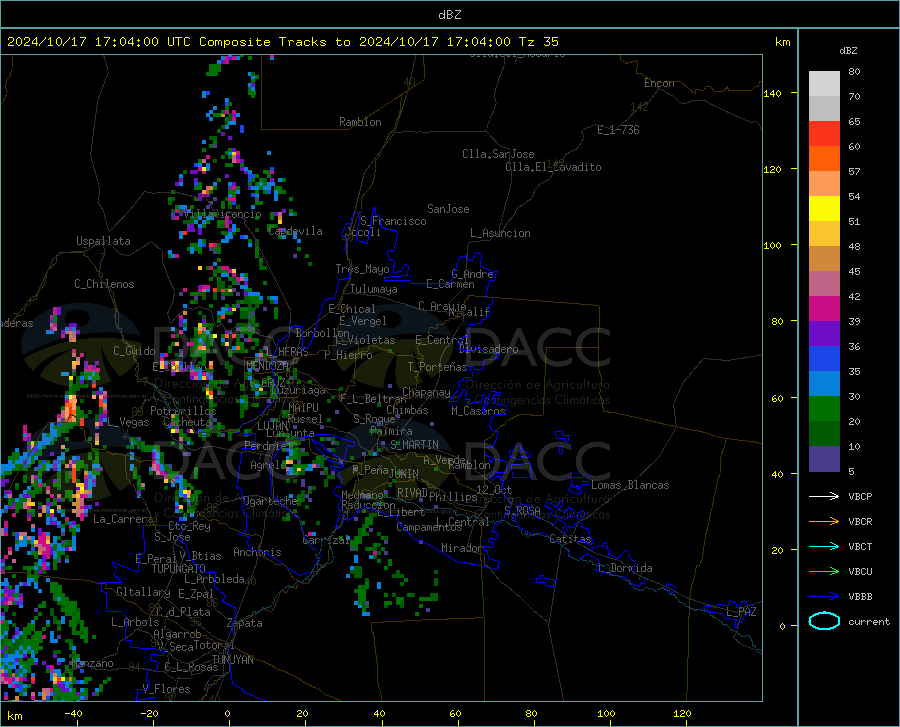Click the 'S_ROSA' place label
900x727 pixels.
click(x=522, y=510)
